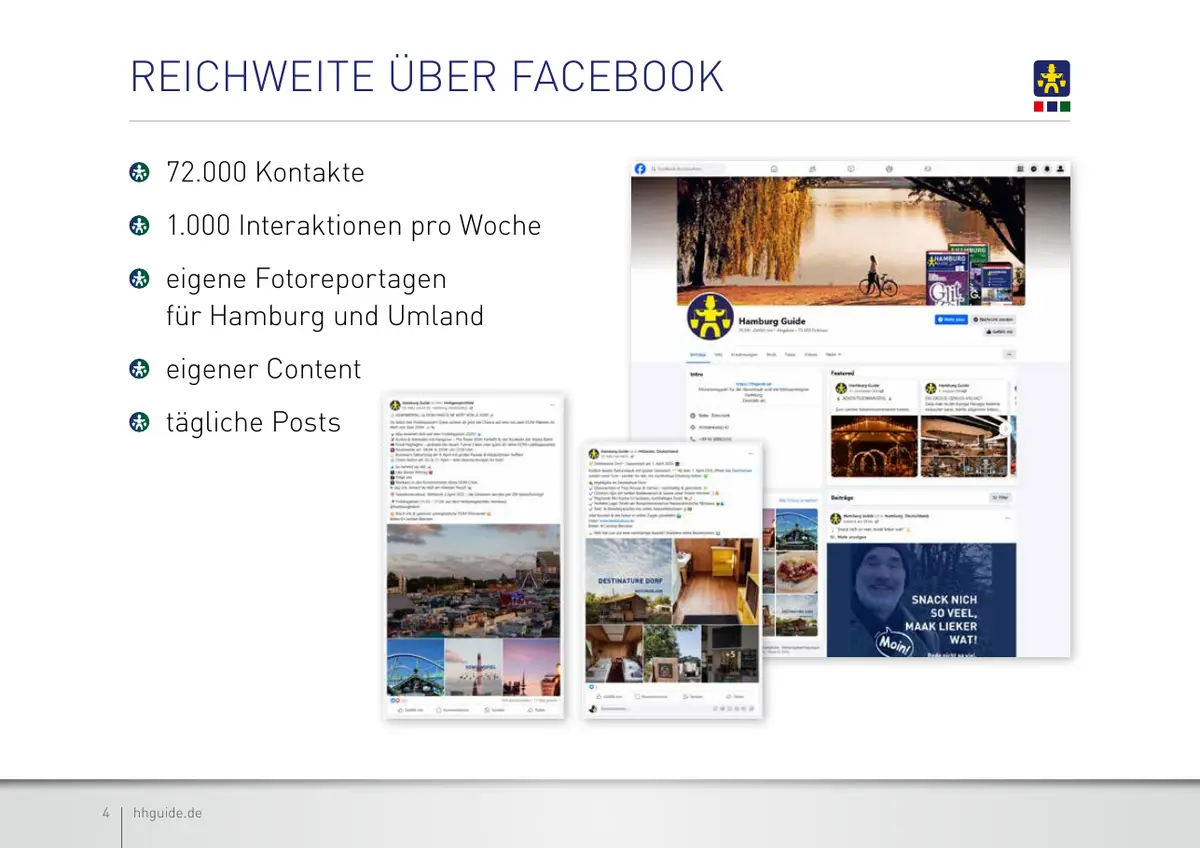The image size is (1200, 848).
Task: Open the Friends icon in Facebook's top bar
Action: [812, 169]
